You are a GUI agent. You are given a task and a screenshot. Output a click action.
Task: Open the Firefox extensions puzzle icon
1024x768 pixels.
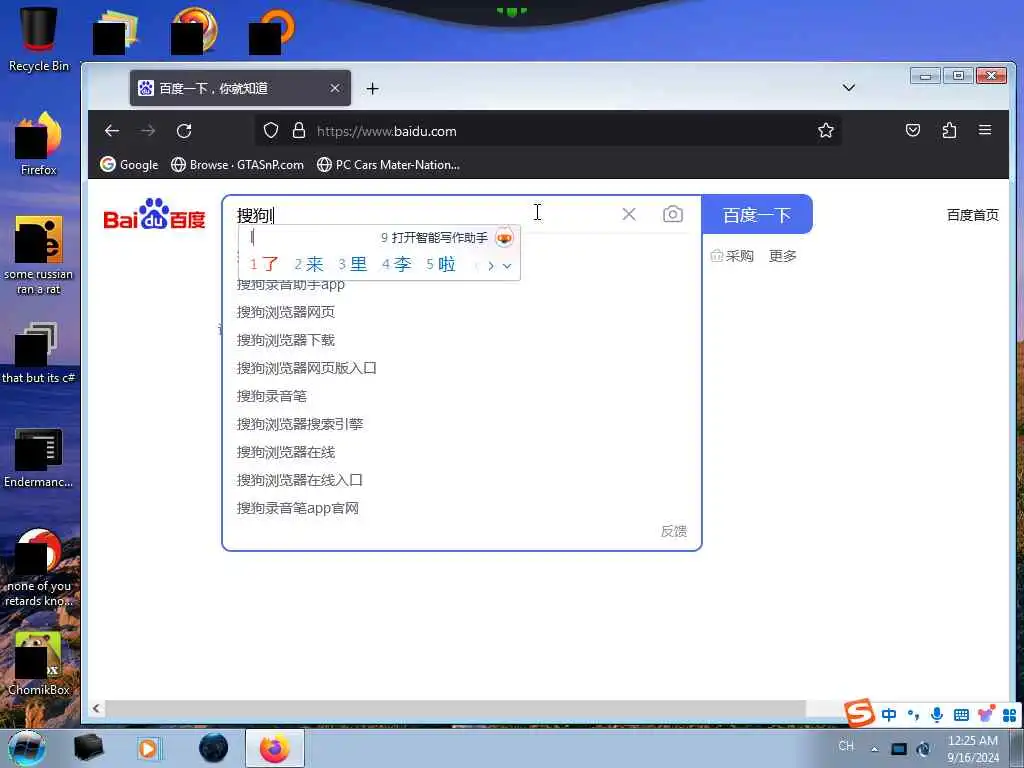(x=950, y=131)
